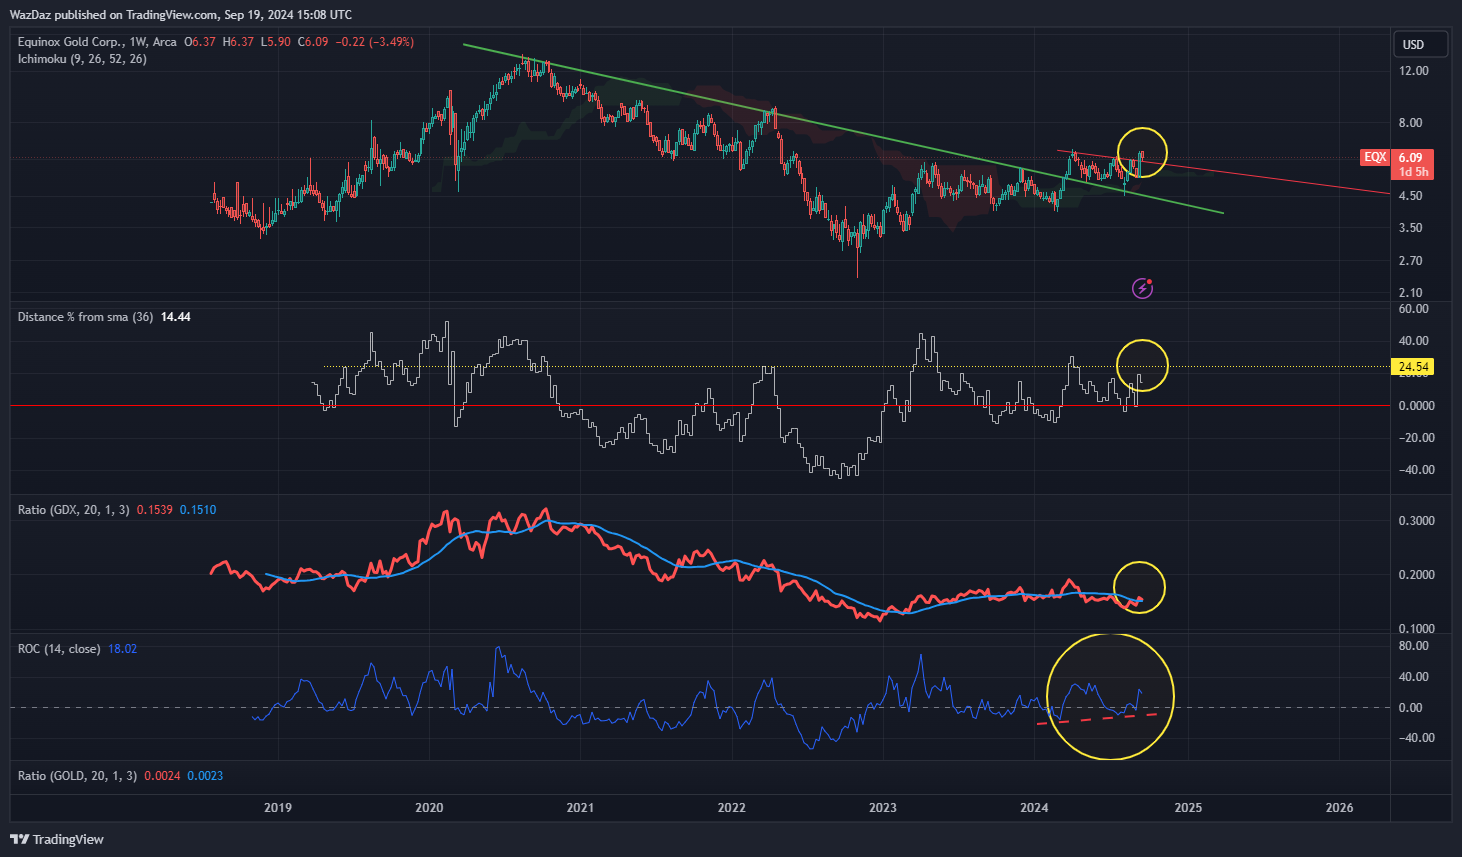Click the 3.50 price scale label
Viewport: 1462px width, 857px height.
coord(1410,228)
